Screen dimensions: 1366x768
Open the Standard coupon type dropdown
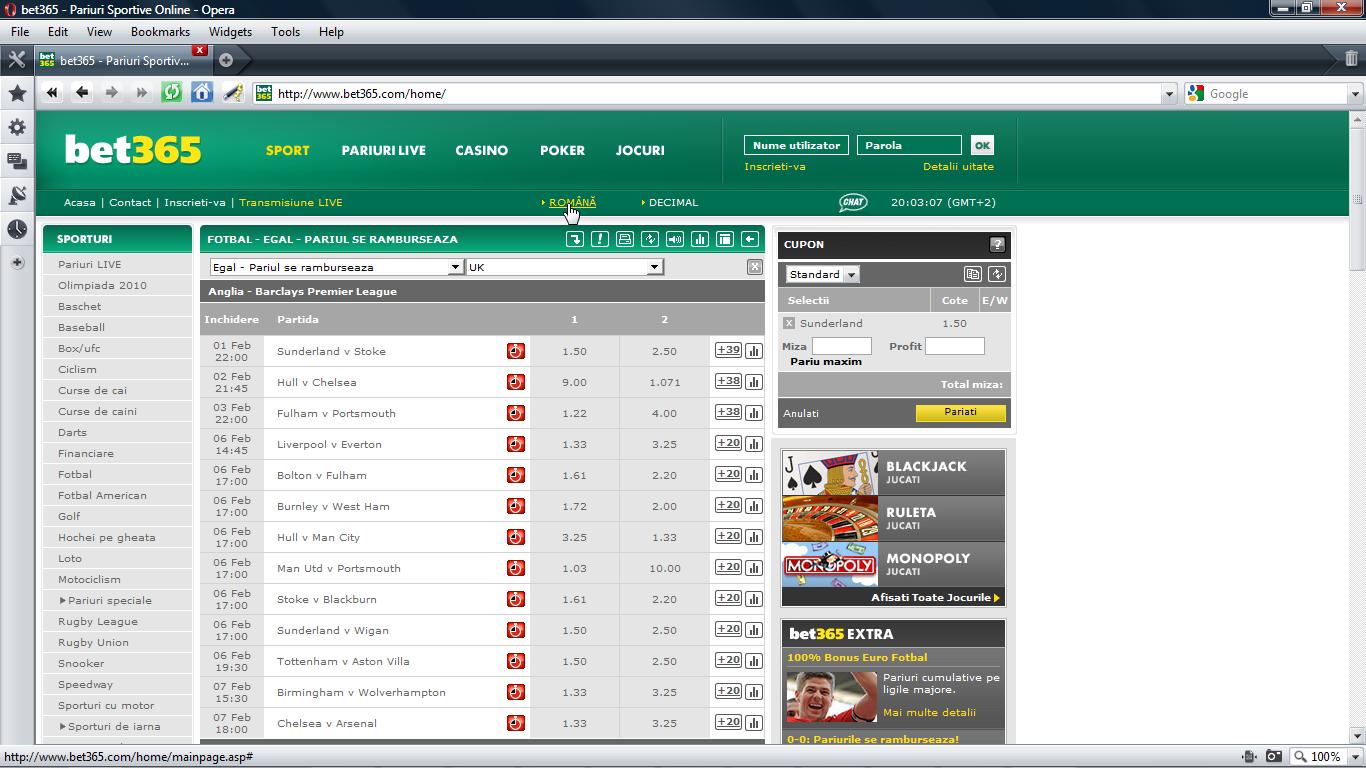click(822, 274)
